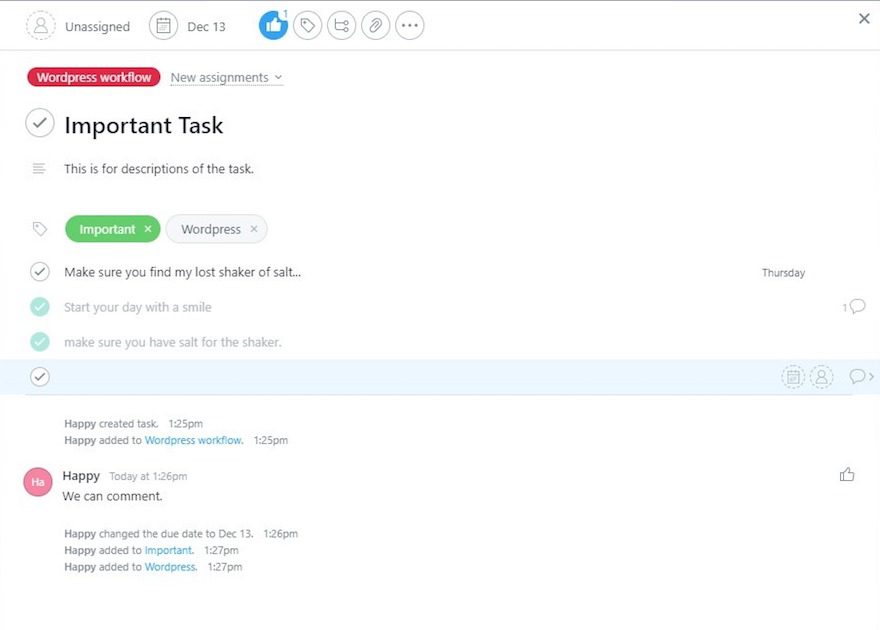
Task: Expand the 'New assignments' dropdown
Action: point(227,77)
